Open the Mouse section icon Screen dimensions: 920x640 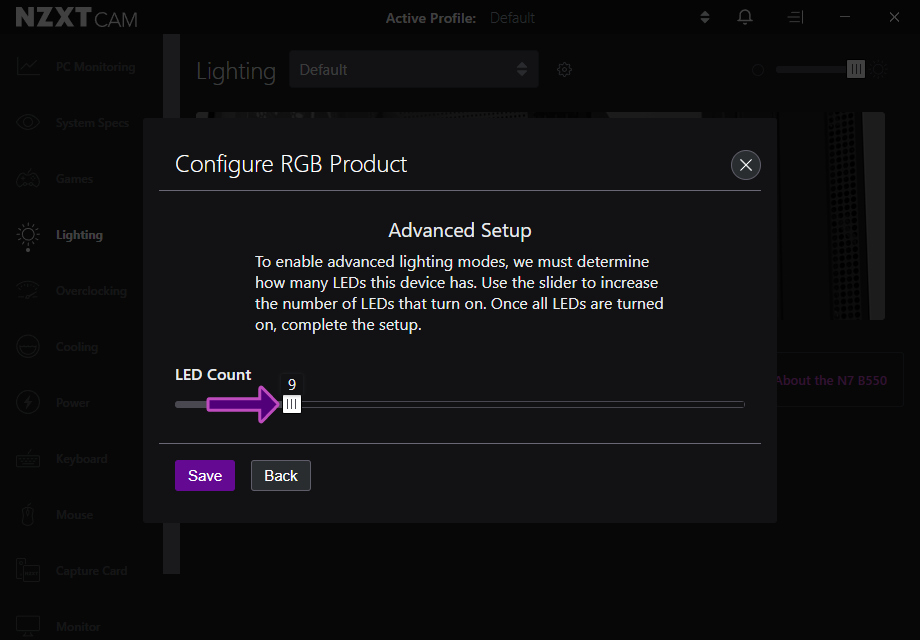click(x=28, y=515)
